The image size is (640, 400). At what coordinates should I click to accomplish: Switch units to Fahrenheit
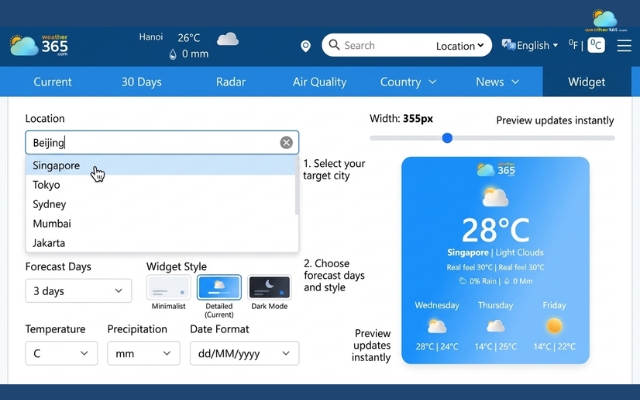pyautogui.click(x=573, y=45)
